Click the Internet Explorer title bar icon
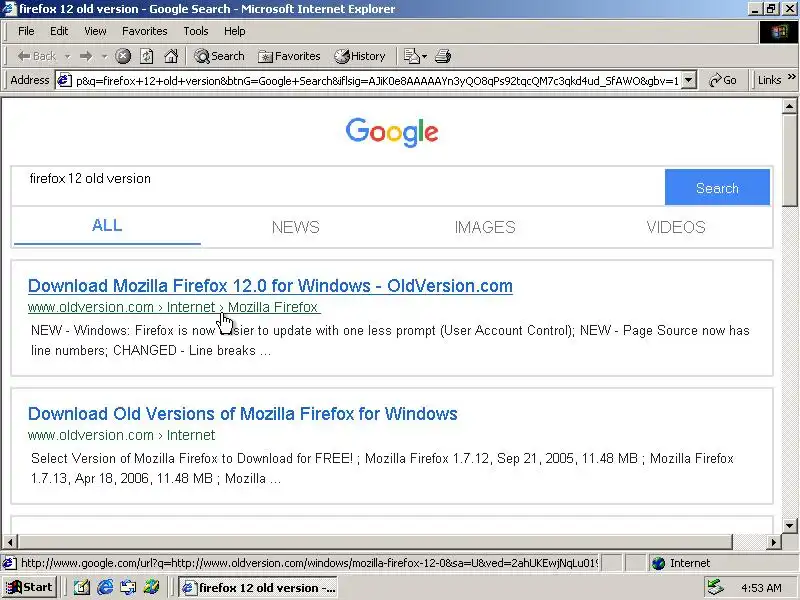800x600 pixels. coord(9,9)
